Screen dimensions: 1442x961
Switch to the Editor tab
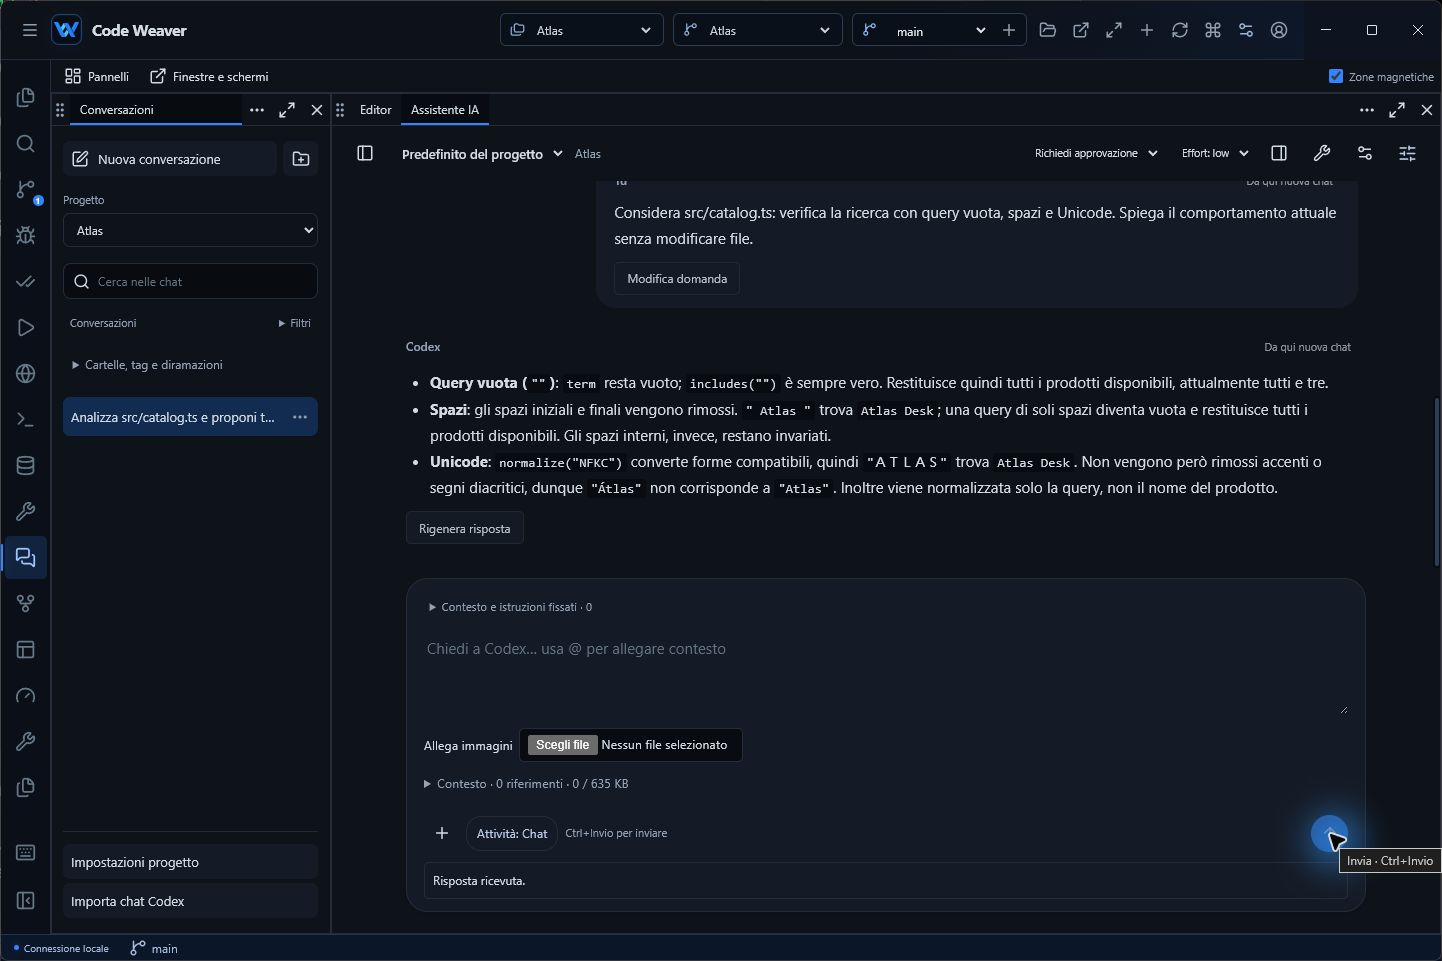(375, 110)
